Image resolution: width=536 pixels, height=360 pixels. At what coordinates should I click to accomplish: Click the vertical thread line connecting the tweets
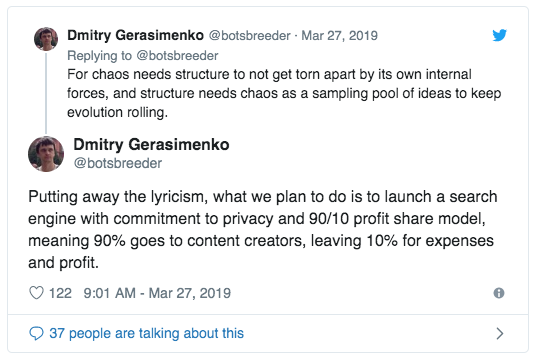click(46, 93)
